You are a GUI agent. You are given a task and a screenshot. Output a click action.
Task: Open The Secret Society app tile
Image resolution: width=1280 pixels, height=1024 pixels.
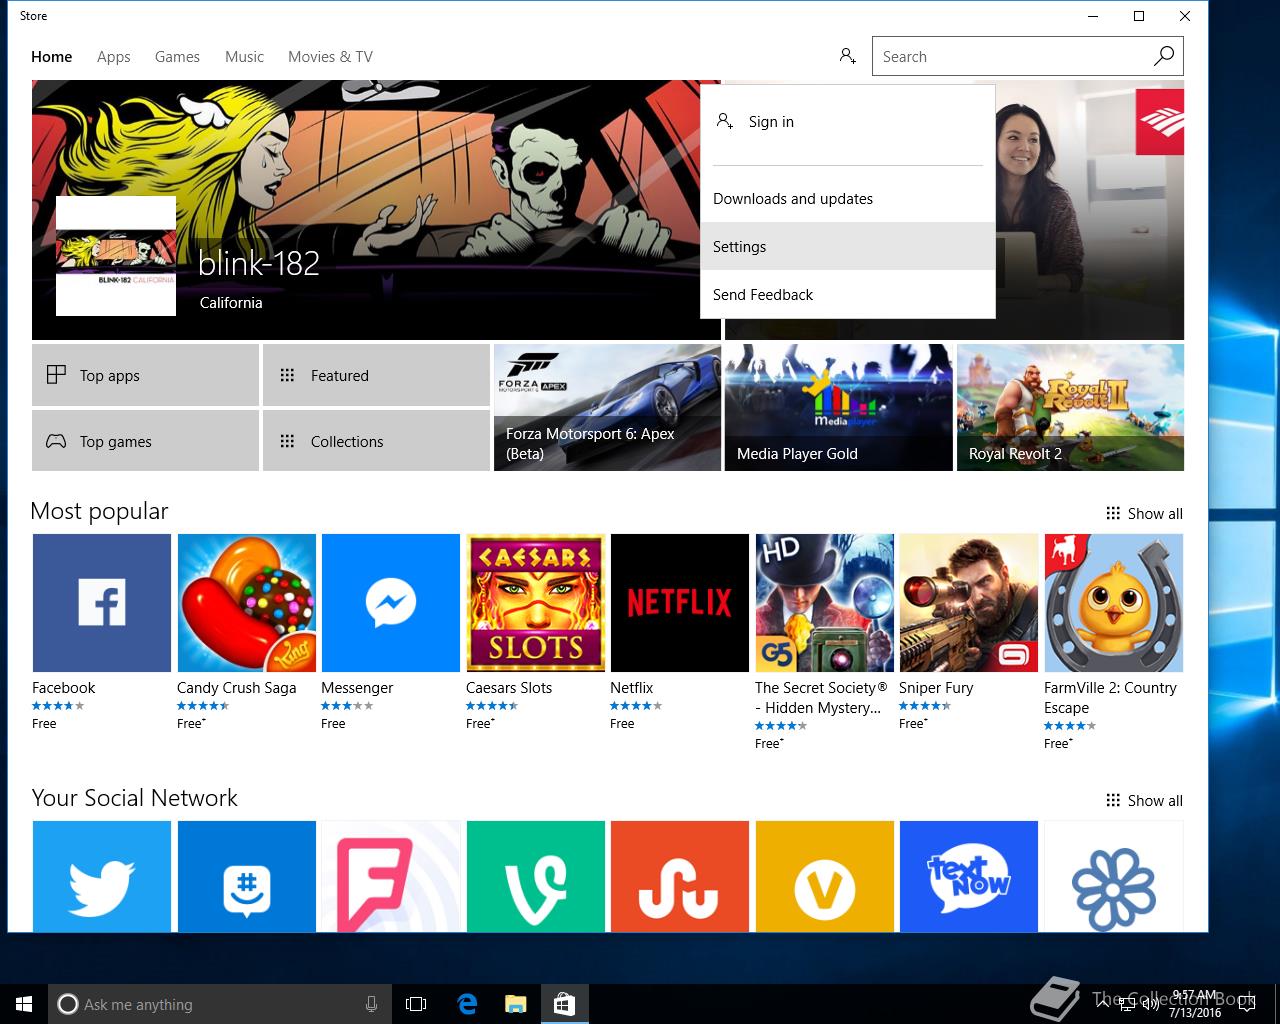click(x=825, y=602)
